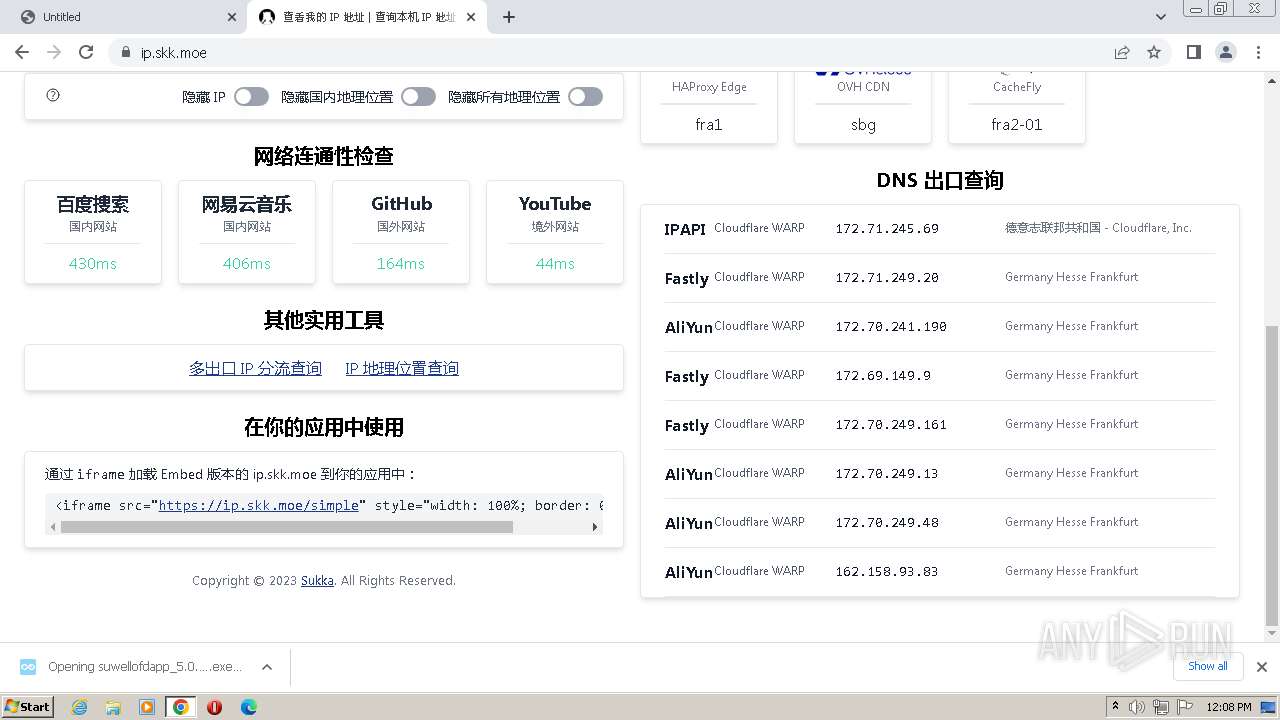The width and height of the screenshot is (1280, 720).
Task: Click the help question mark icon
Action: pyautogui.click(x=54, y=95)
